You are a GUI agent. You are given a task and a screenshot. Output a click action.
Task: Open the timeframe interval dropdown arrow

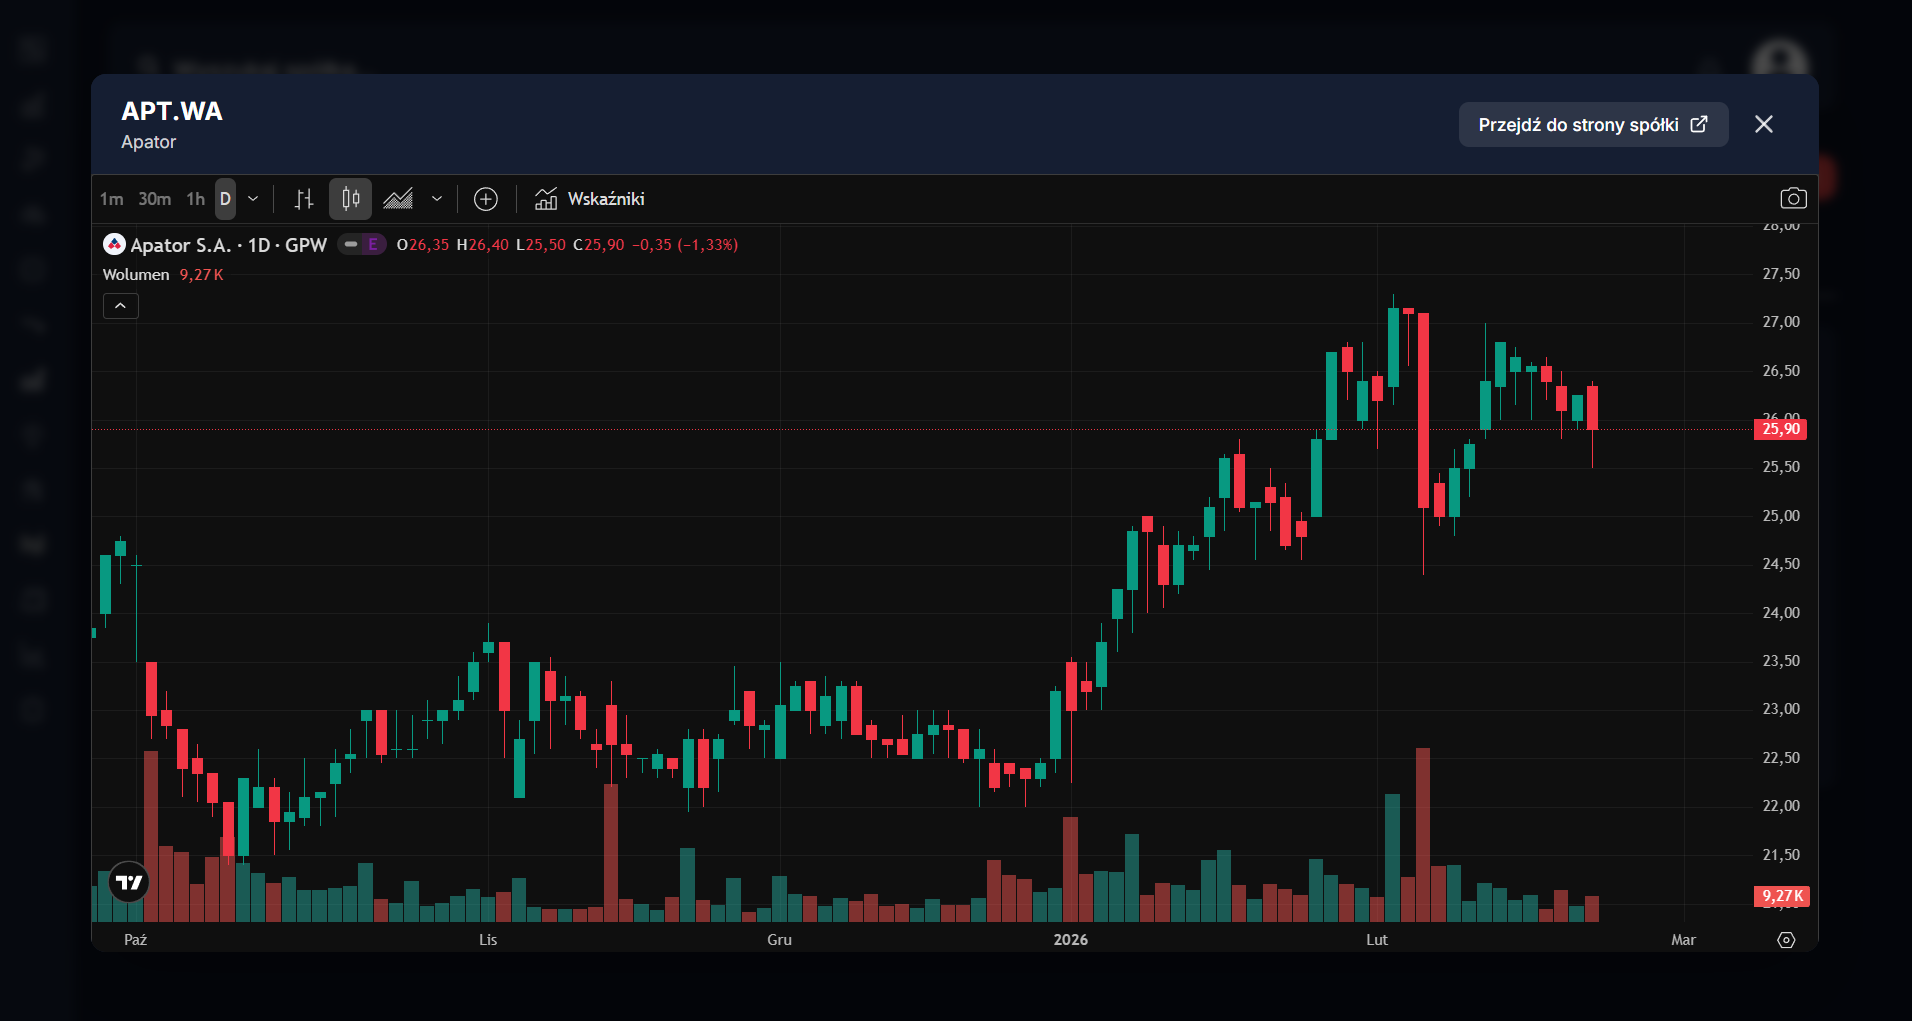tap(253, 199)
